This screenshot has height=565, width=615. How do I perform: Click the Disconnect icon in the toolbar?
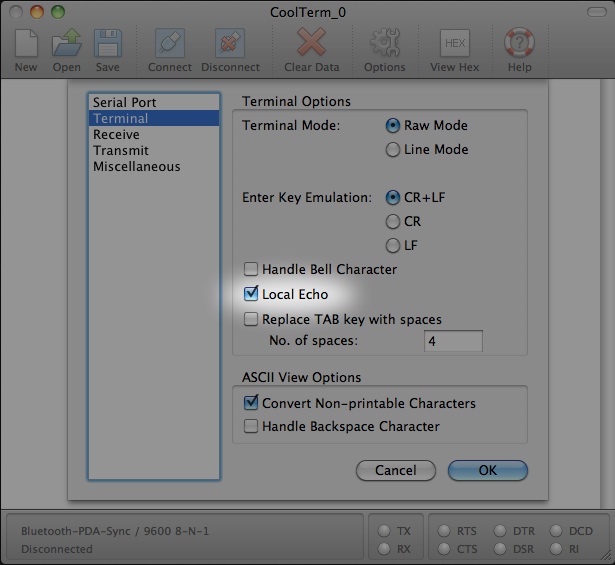[x=230, y=43]
